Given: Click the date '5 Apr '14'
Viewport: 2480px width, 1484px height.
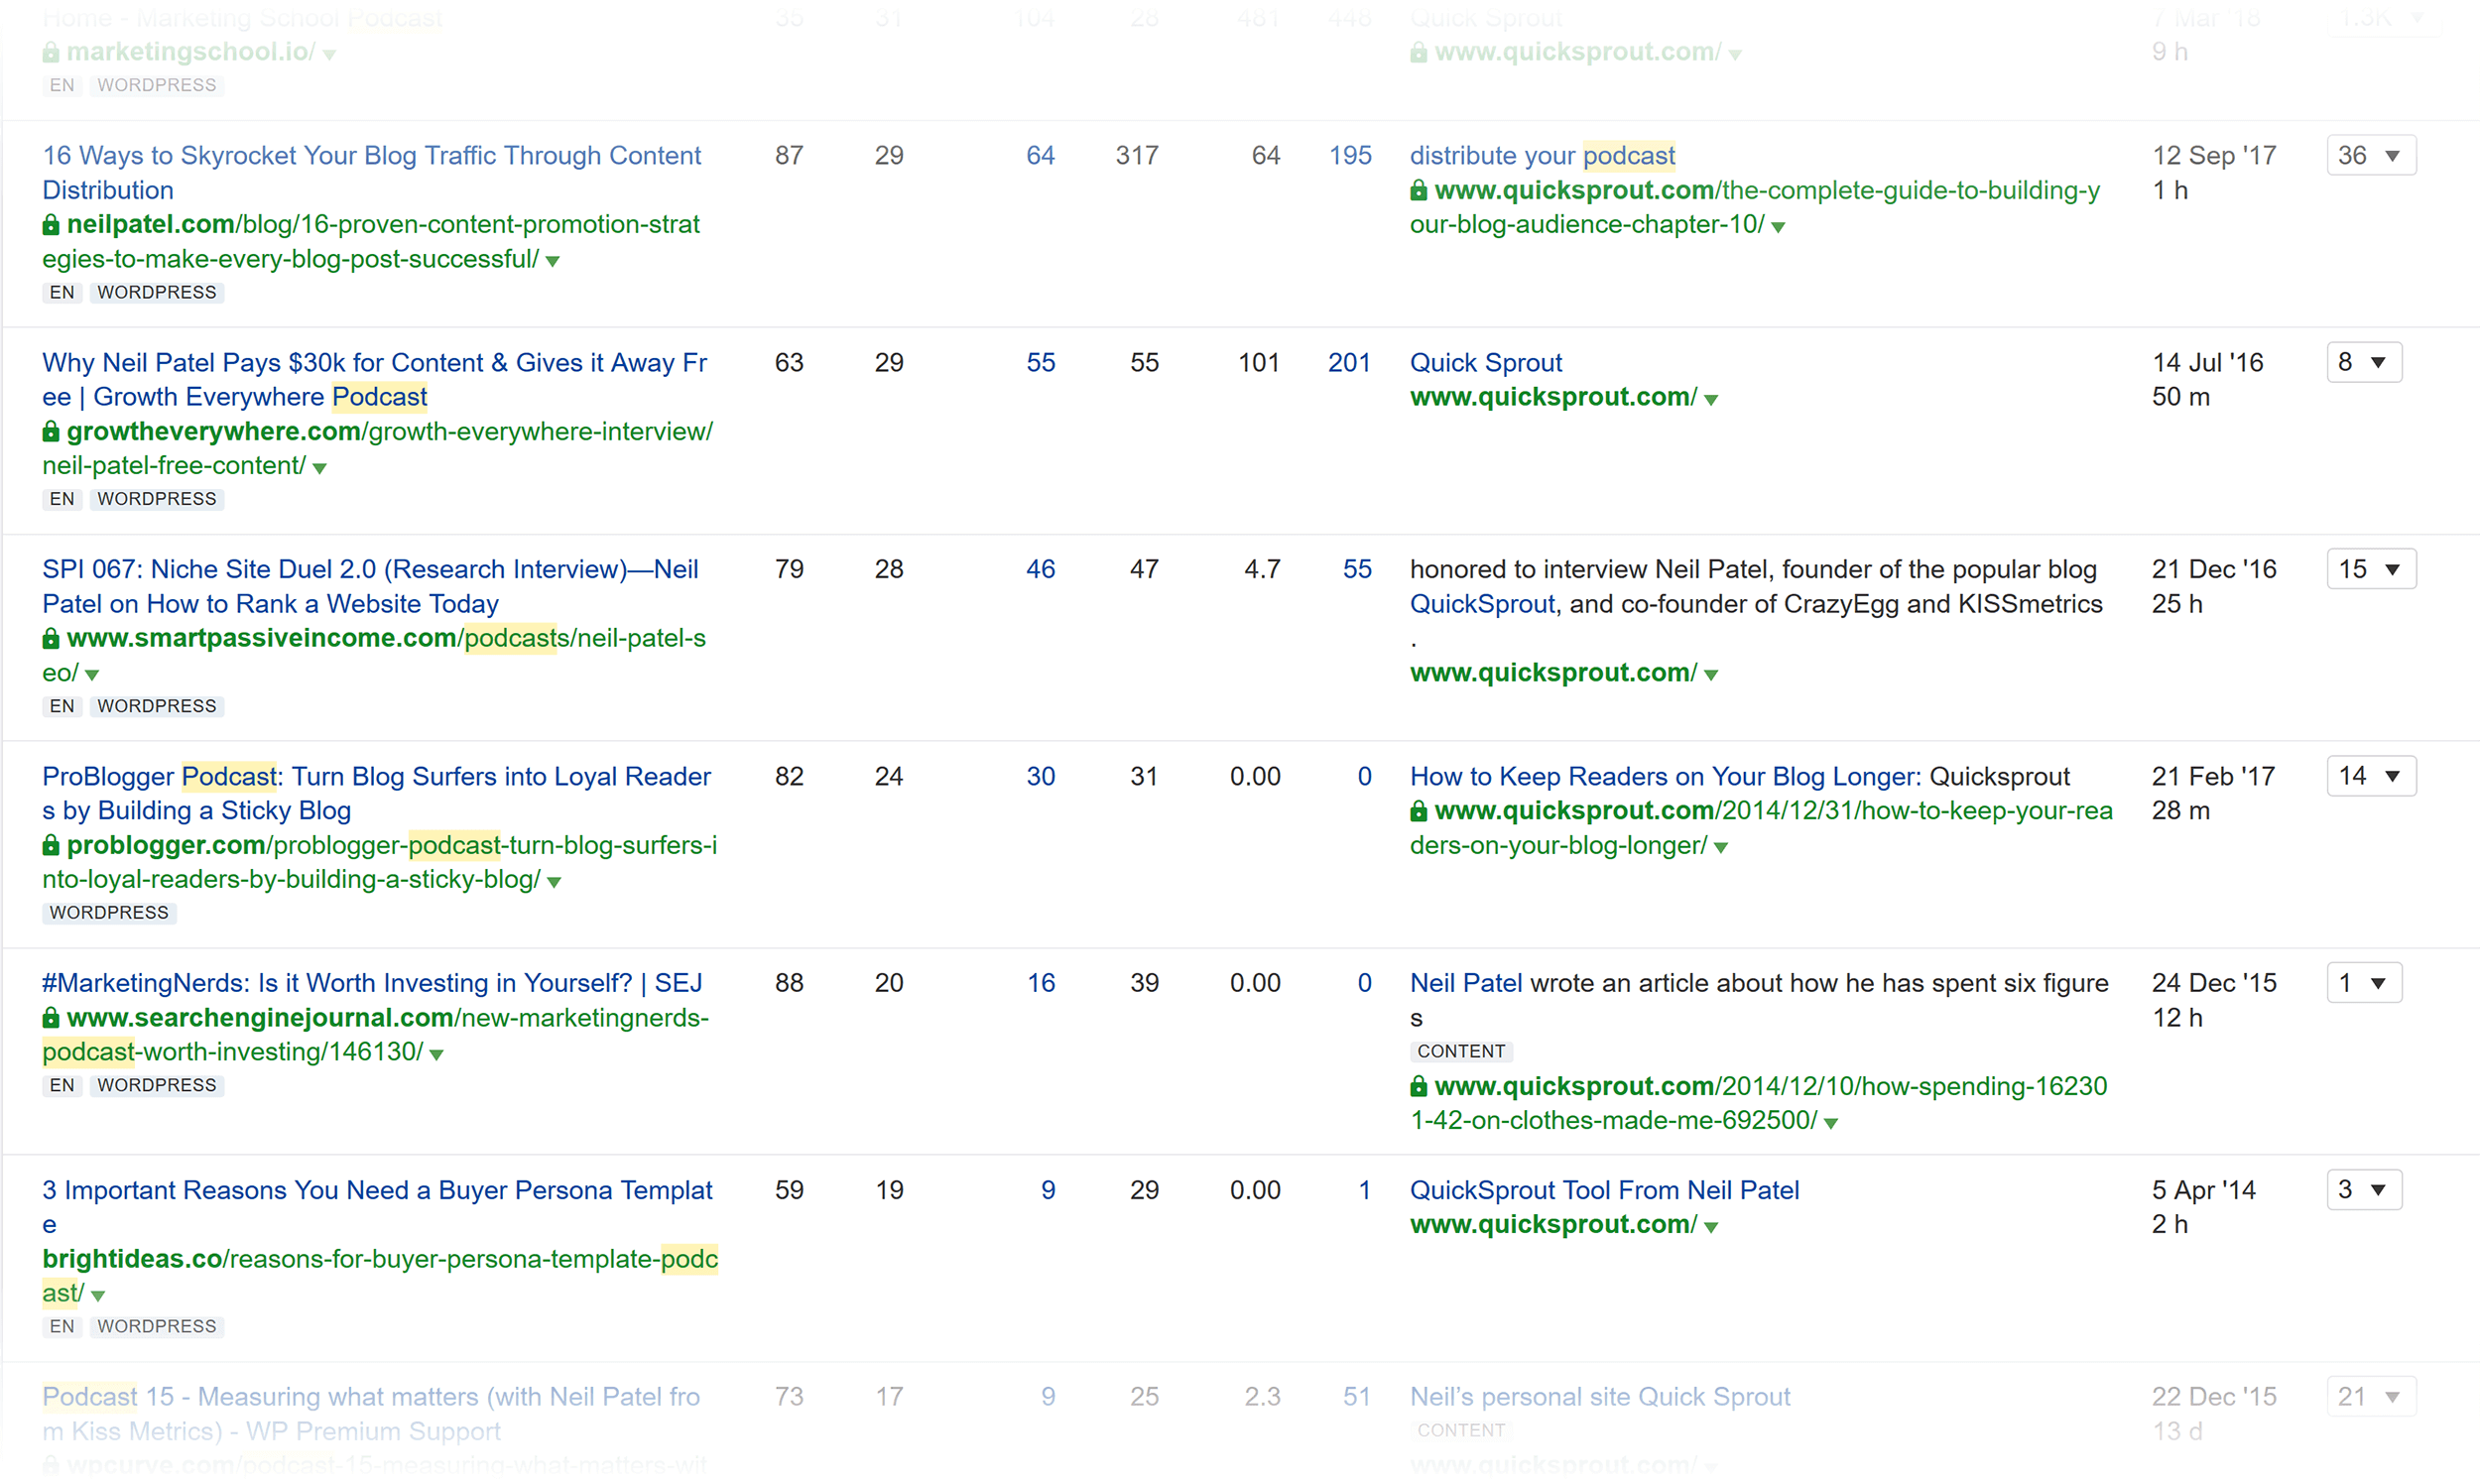Looking at the screenshot, I should coord(2204,1190).
